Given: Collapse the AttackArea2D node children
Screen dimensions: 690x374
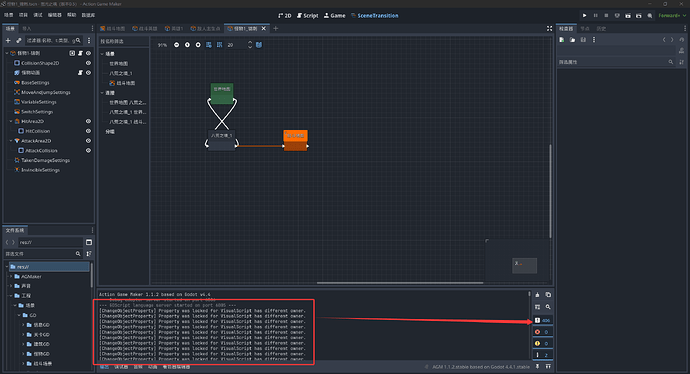Looking at the screenshot, I should pos(11,141).
